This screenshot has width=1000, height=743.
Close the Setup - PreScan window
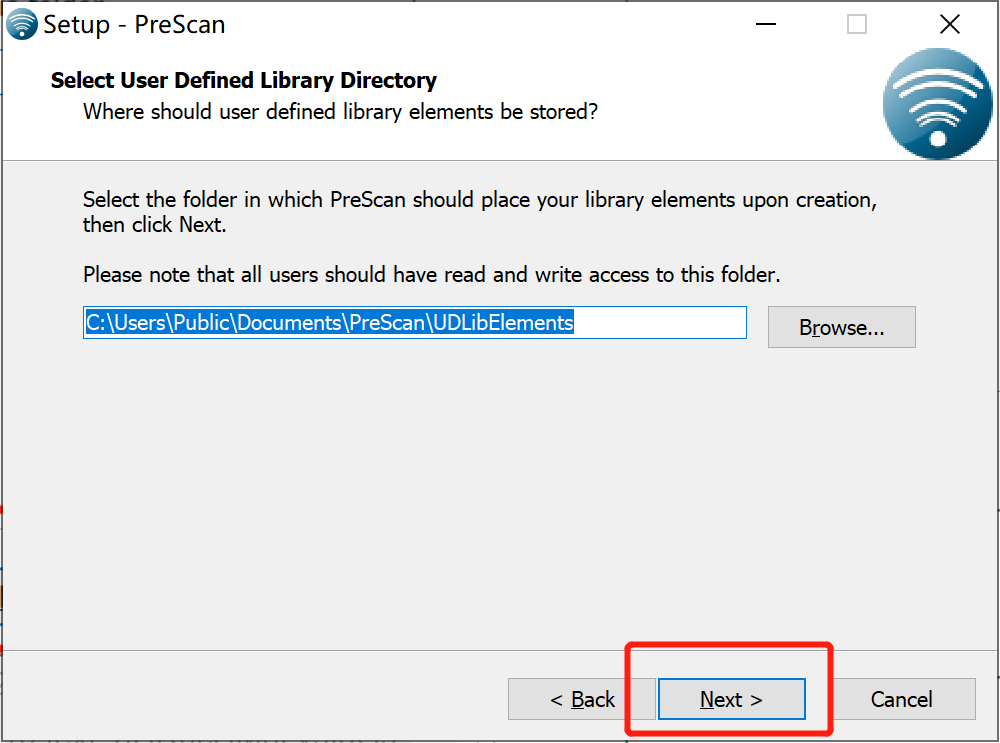pos(950,24)
